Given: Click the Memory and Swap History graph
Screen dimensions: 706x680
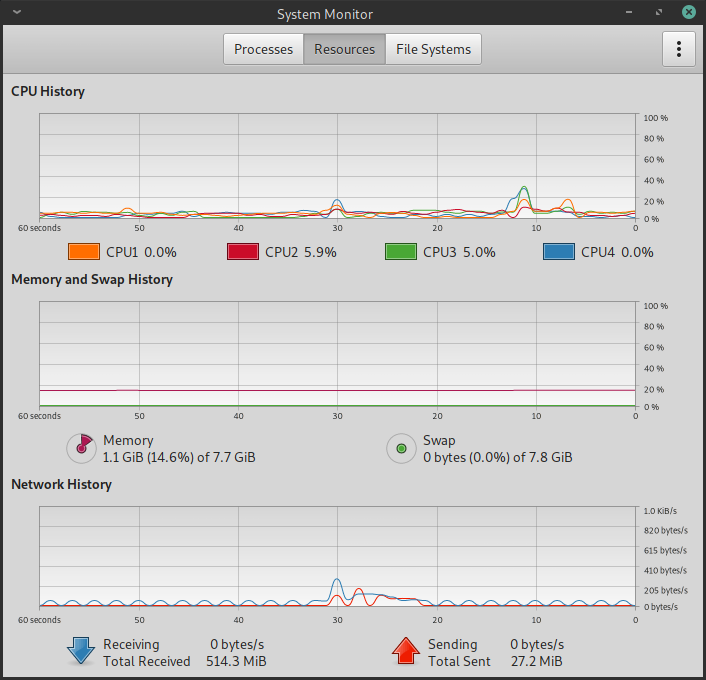Looking at the screenshot, I should 337,354.
